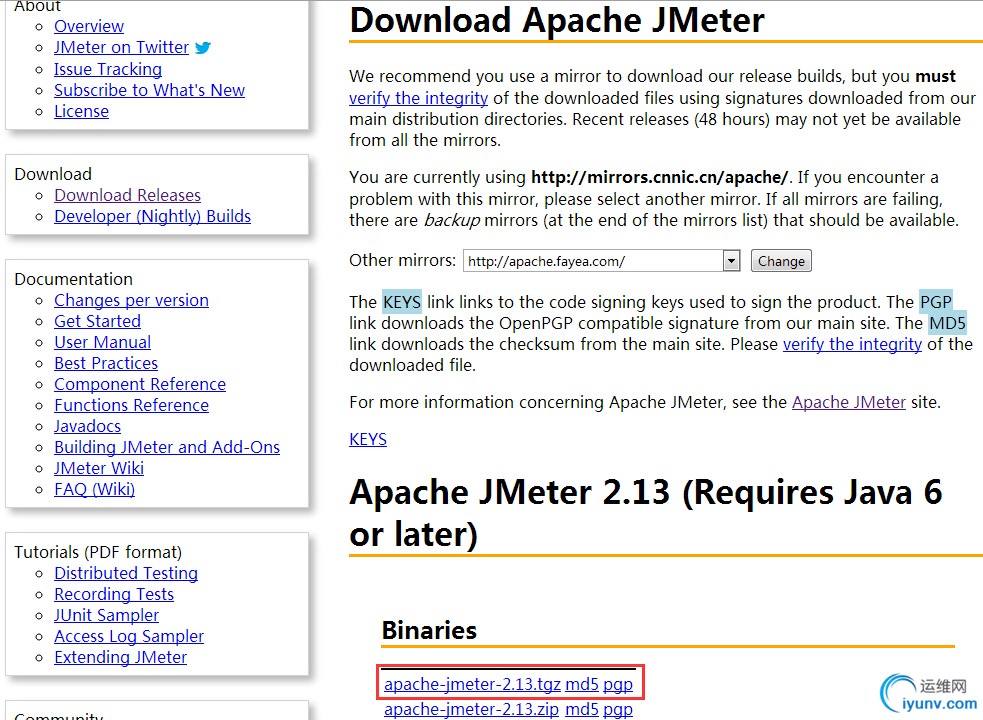Open Building JMeter and Add-Ons
Viewport: 983px width, 720px height.
tap(167, 447)
